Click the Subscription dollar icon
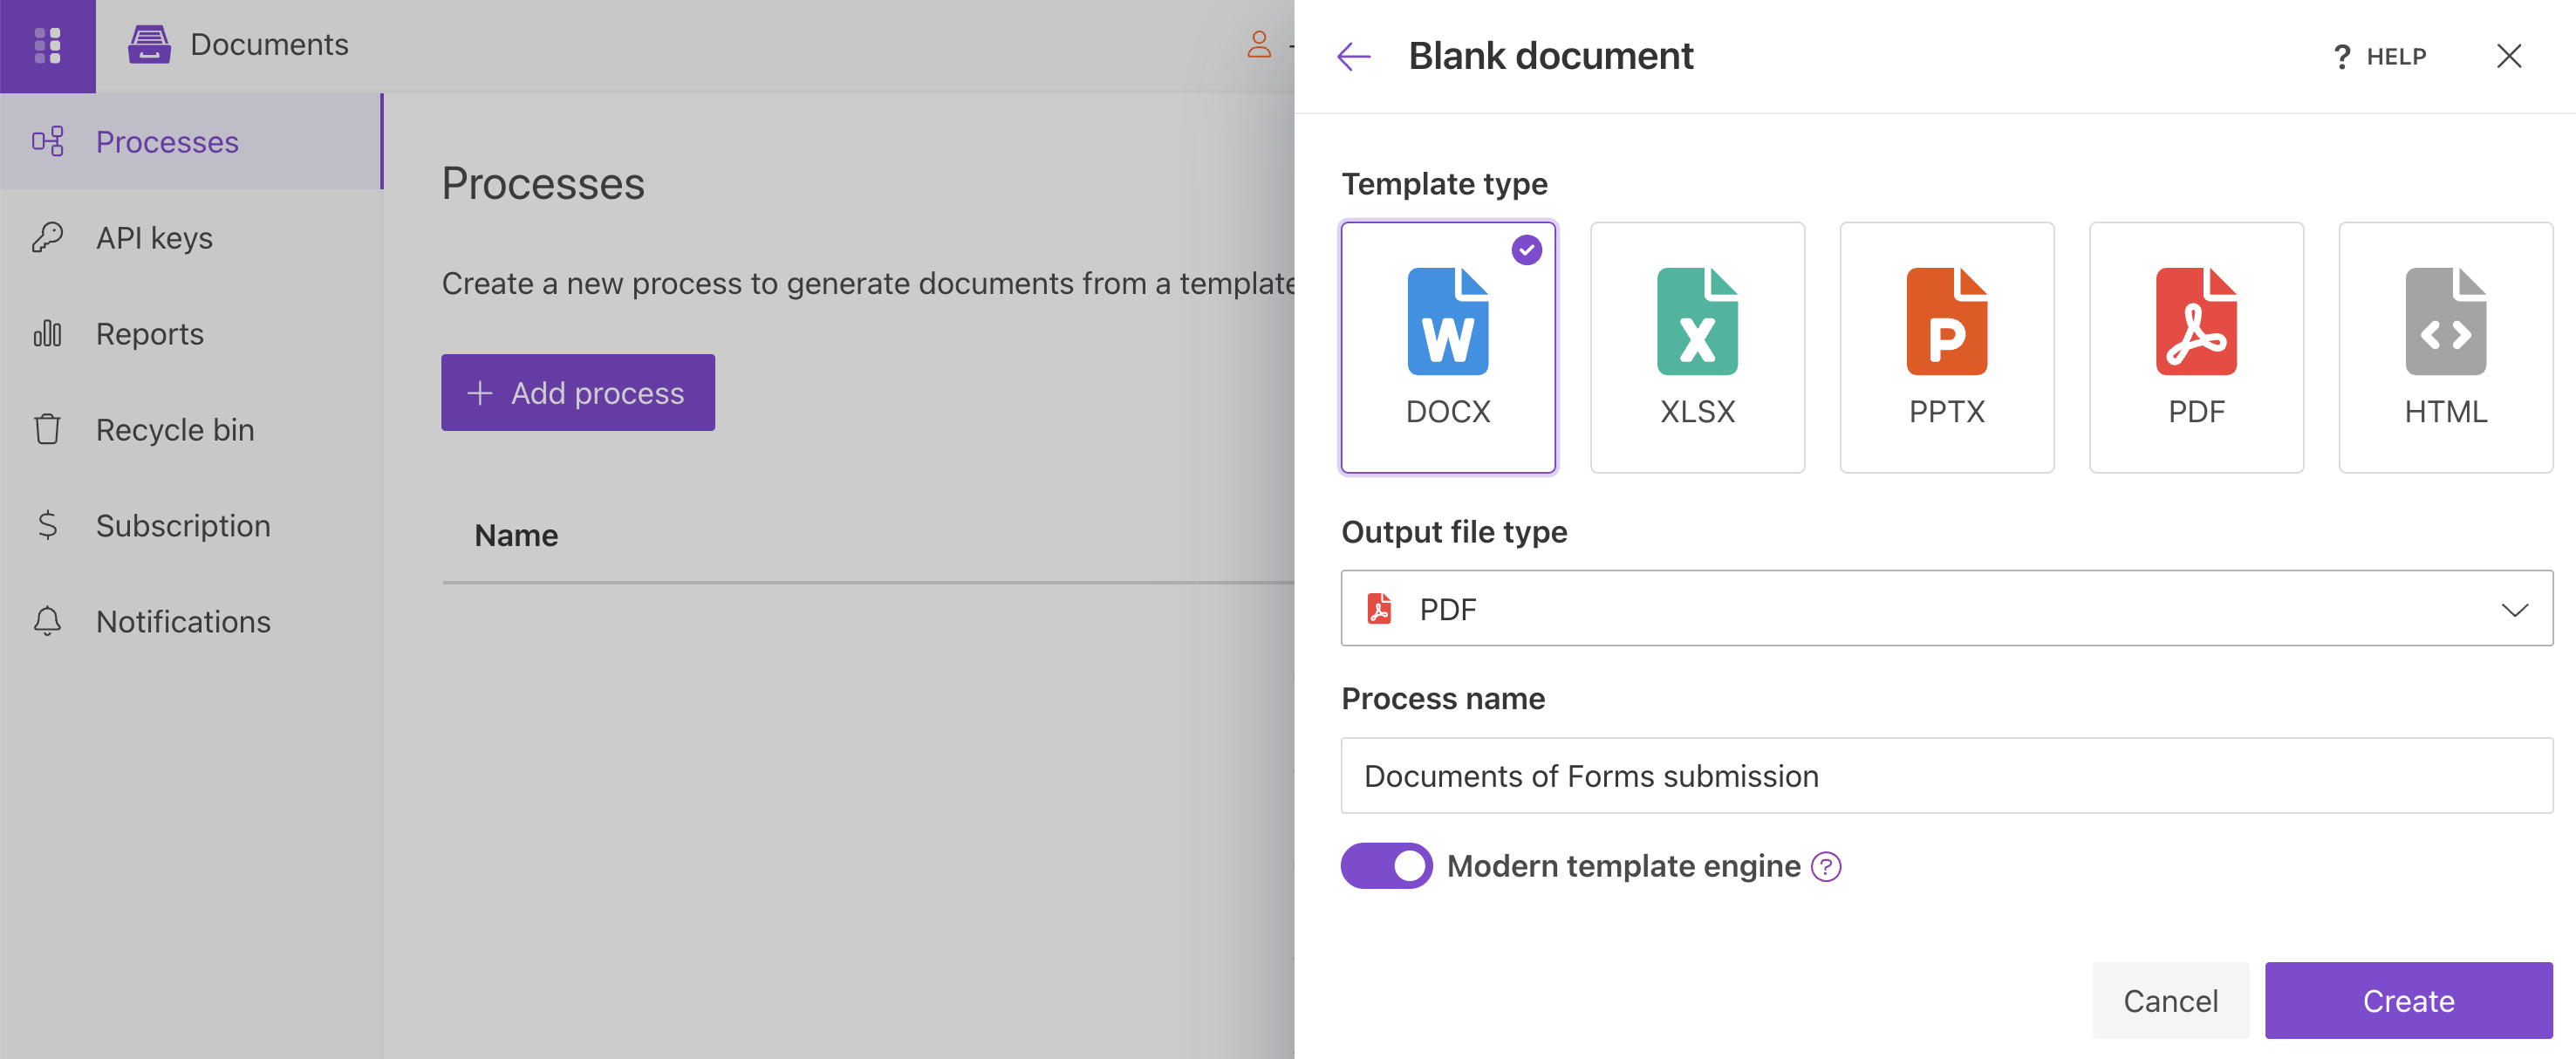The image size is (2576, 1059). (47, 525)
